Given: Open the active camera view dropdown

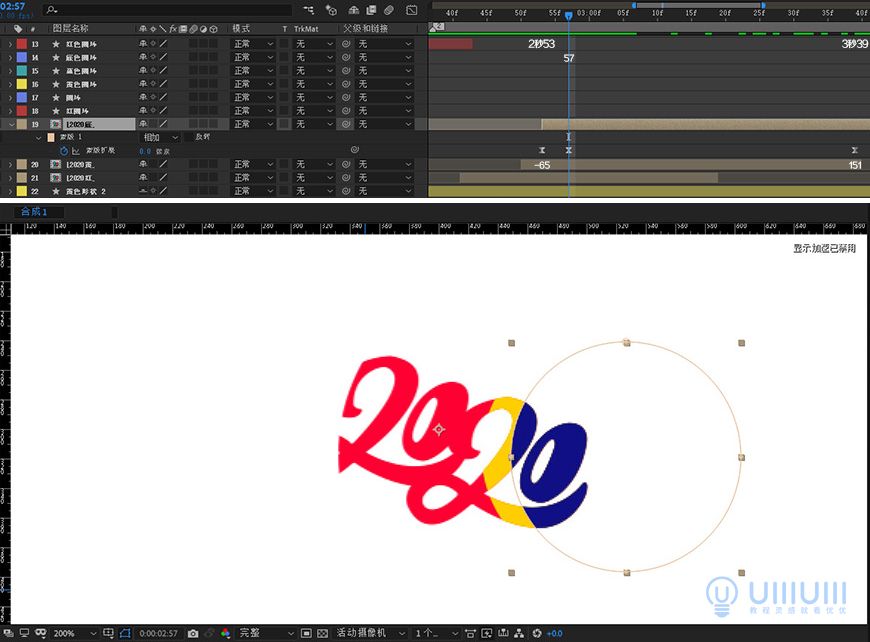Looking at the screenshot, I should tap(370, 633).
